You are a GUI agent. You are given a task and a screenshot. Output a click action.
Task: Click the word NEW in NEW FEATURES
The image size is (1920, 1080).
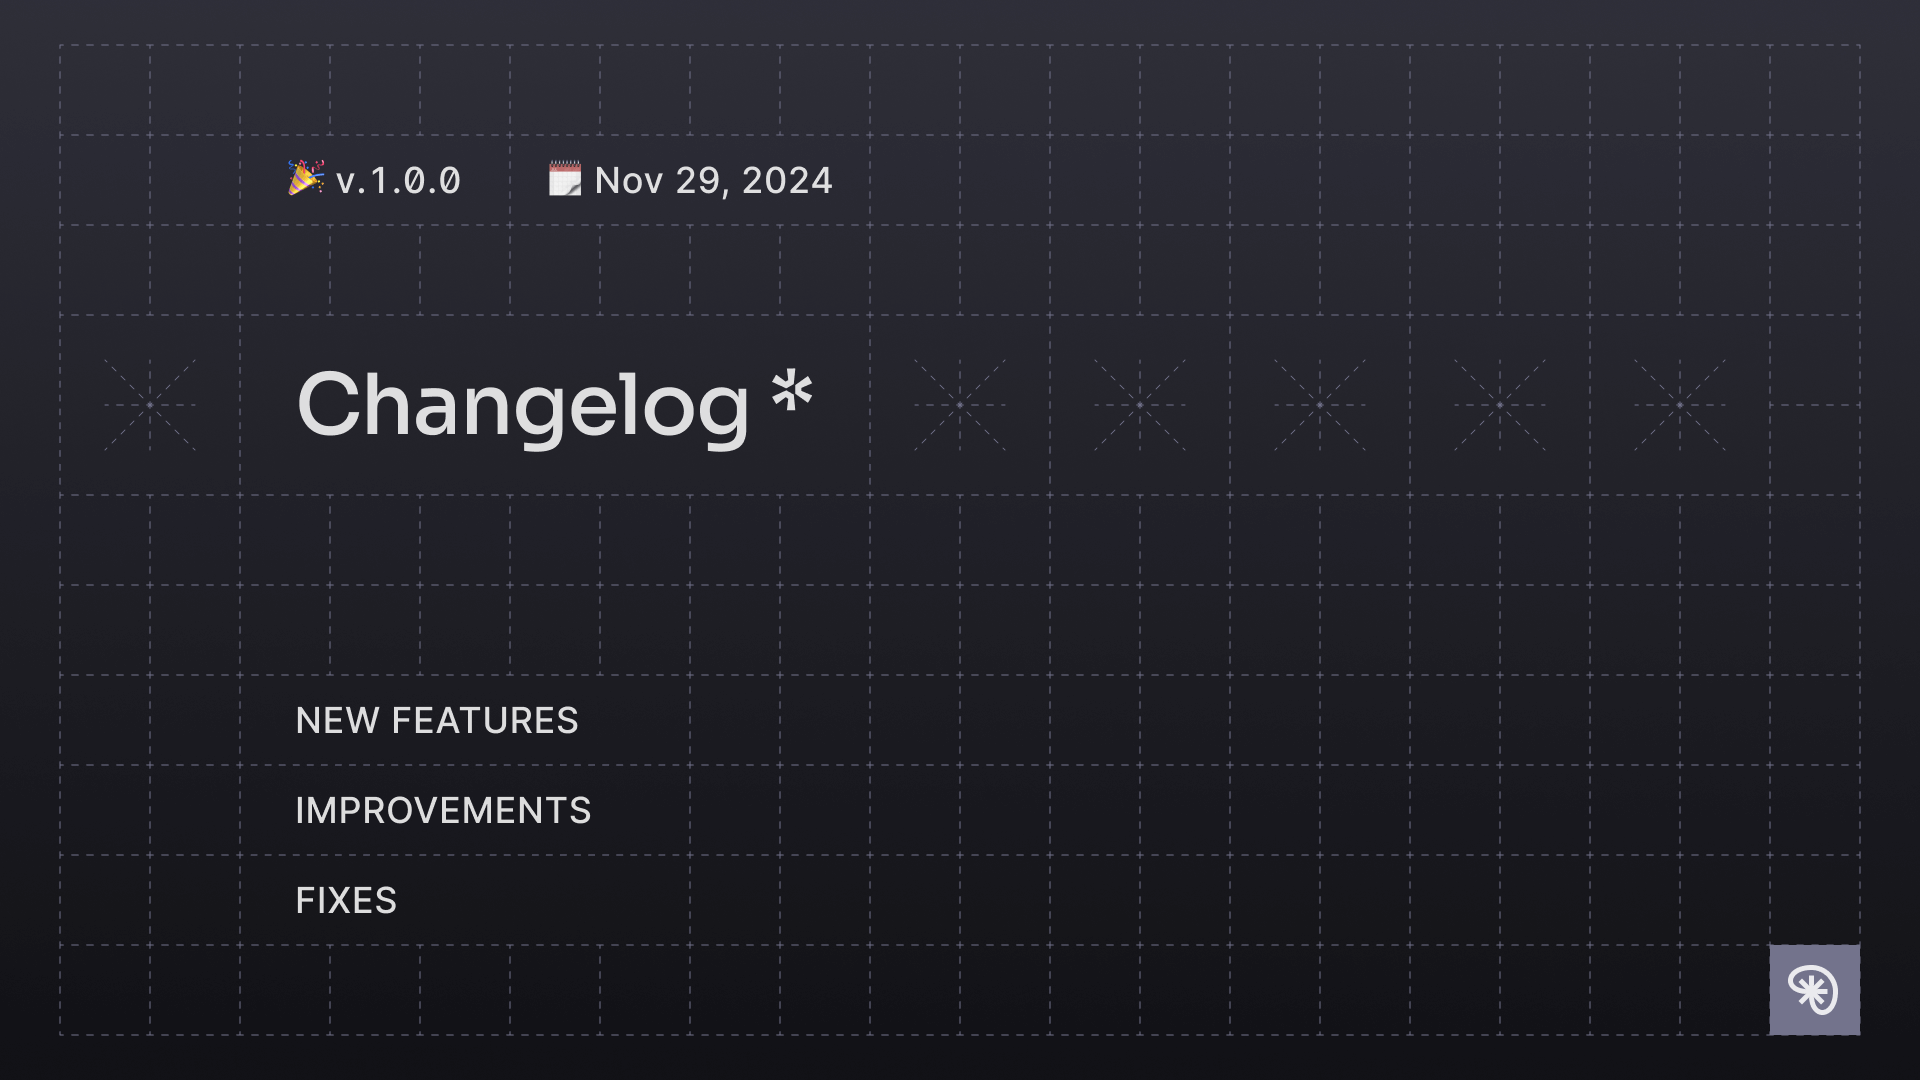[x=337, y=721]
